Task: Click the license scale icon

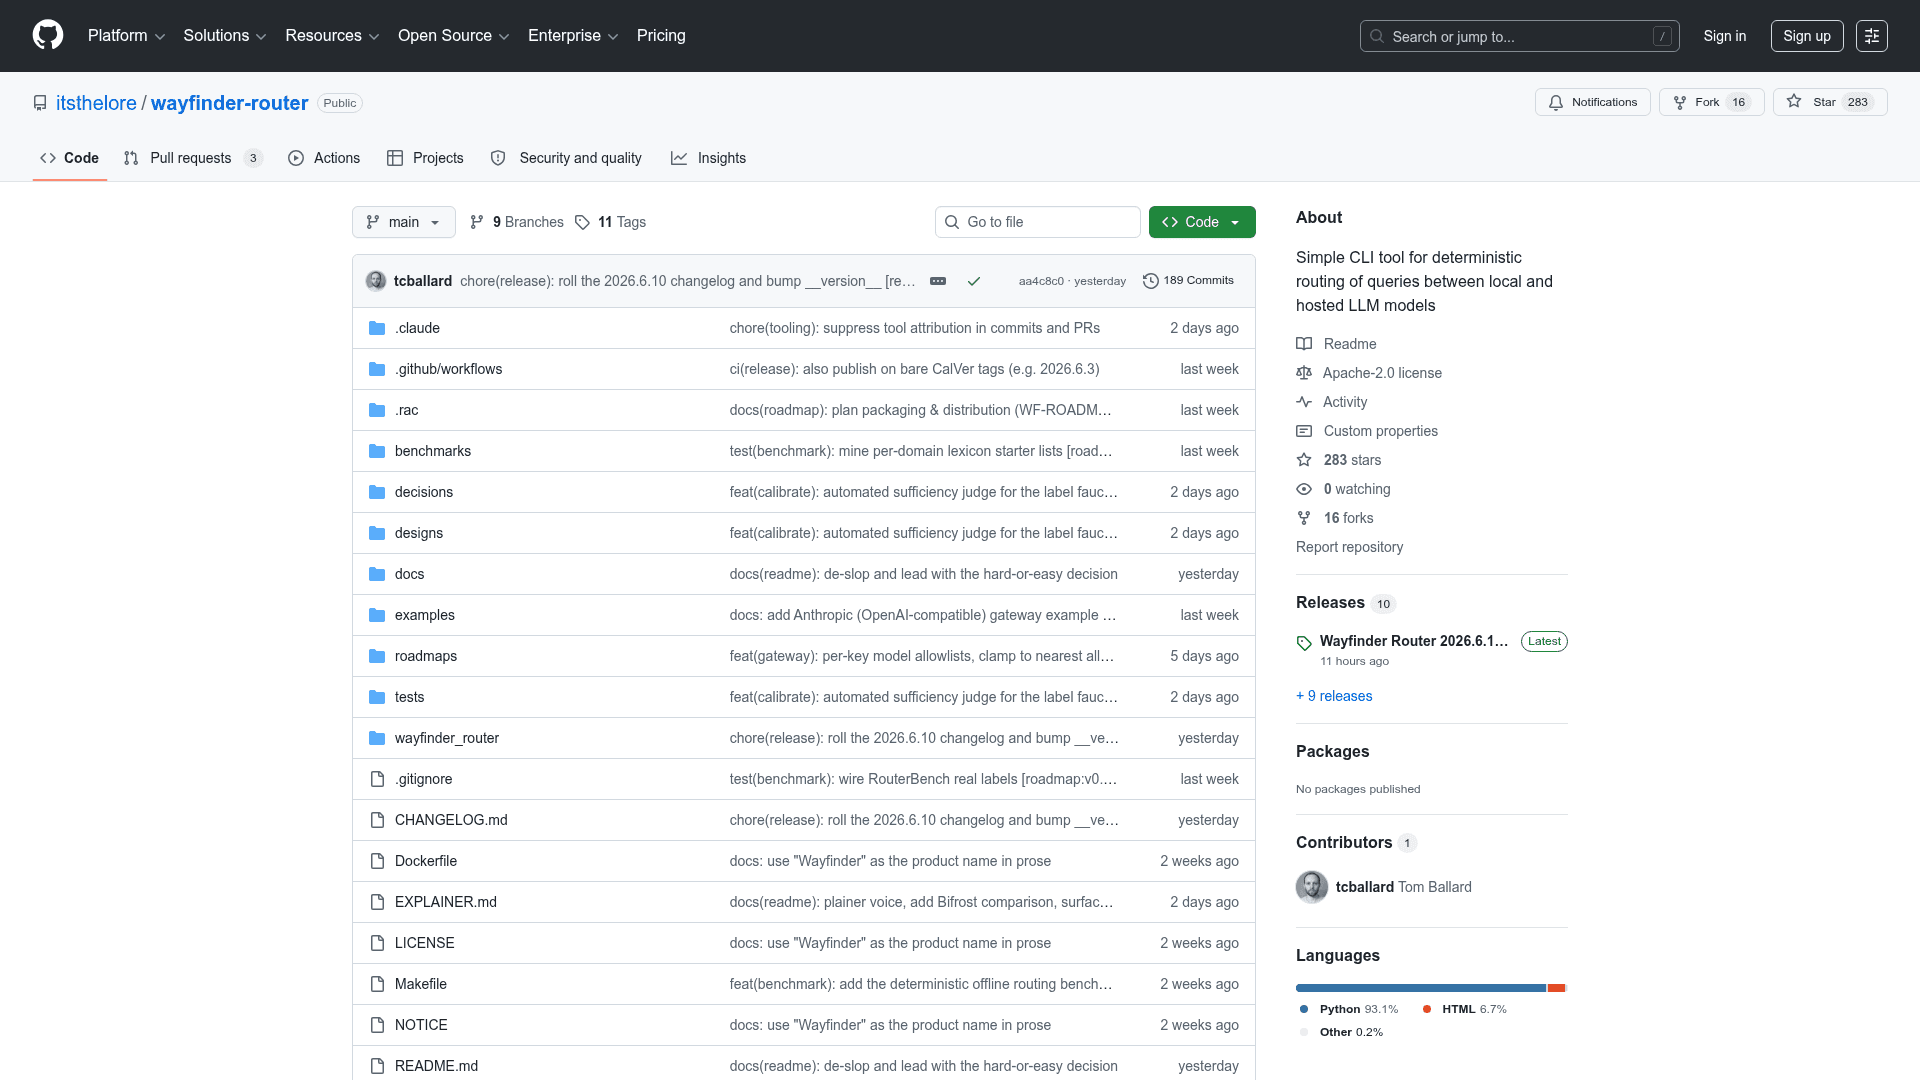Action: point(1304,373)
